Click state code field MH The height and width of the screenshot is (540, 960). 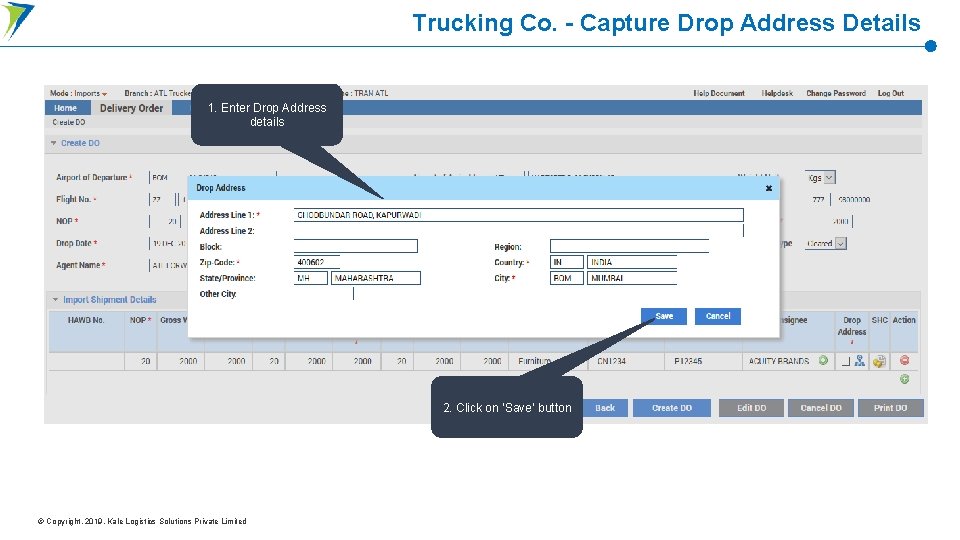310,278
